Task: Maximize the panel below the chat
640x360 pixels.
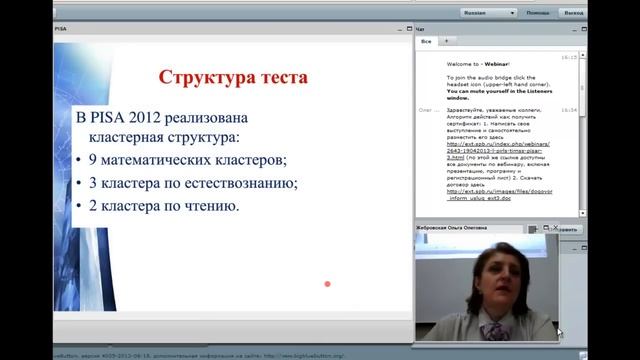Action: tap(584, 248)
